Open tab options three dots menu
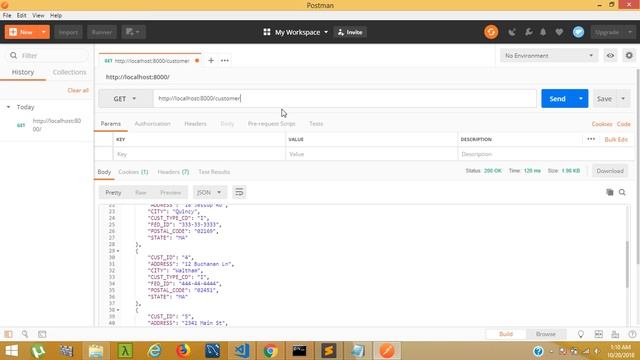The height and width of the screenshot is (360, 640). [x=225, y=60]
